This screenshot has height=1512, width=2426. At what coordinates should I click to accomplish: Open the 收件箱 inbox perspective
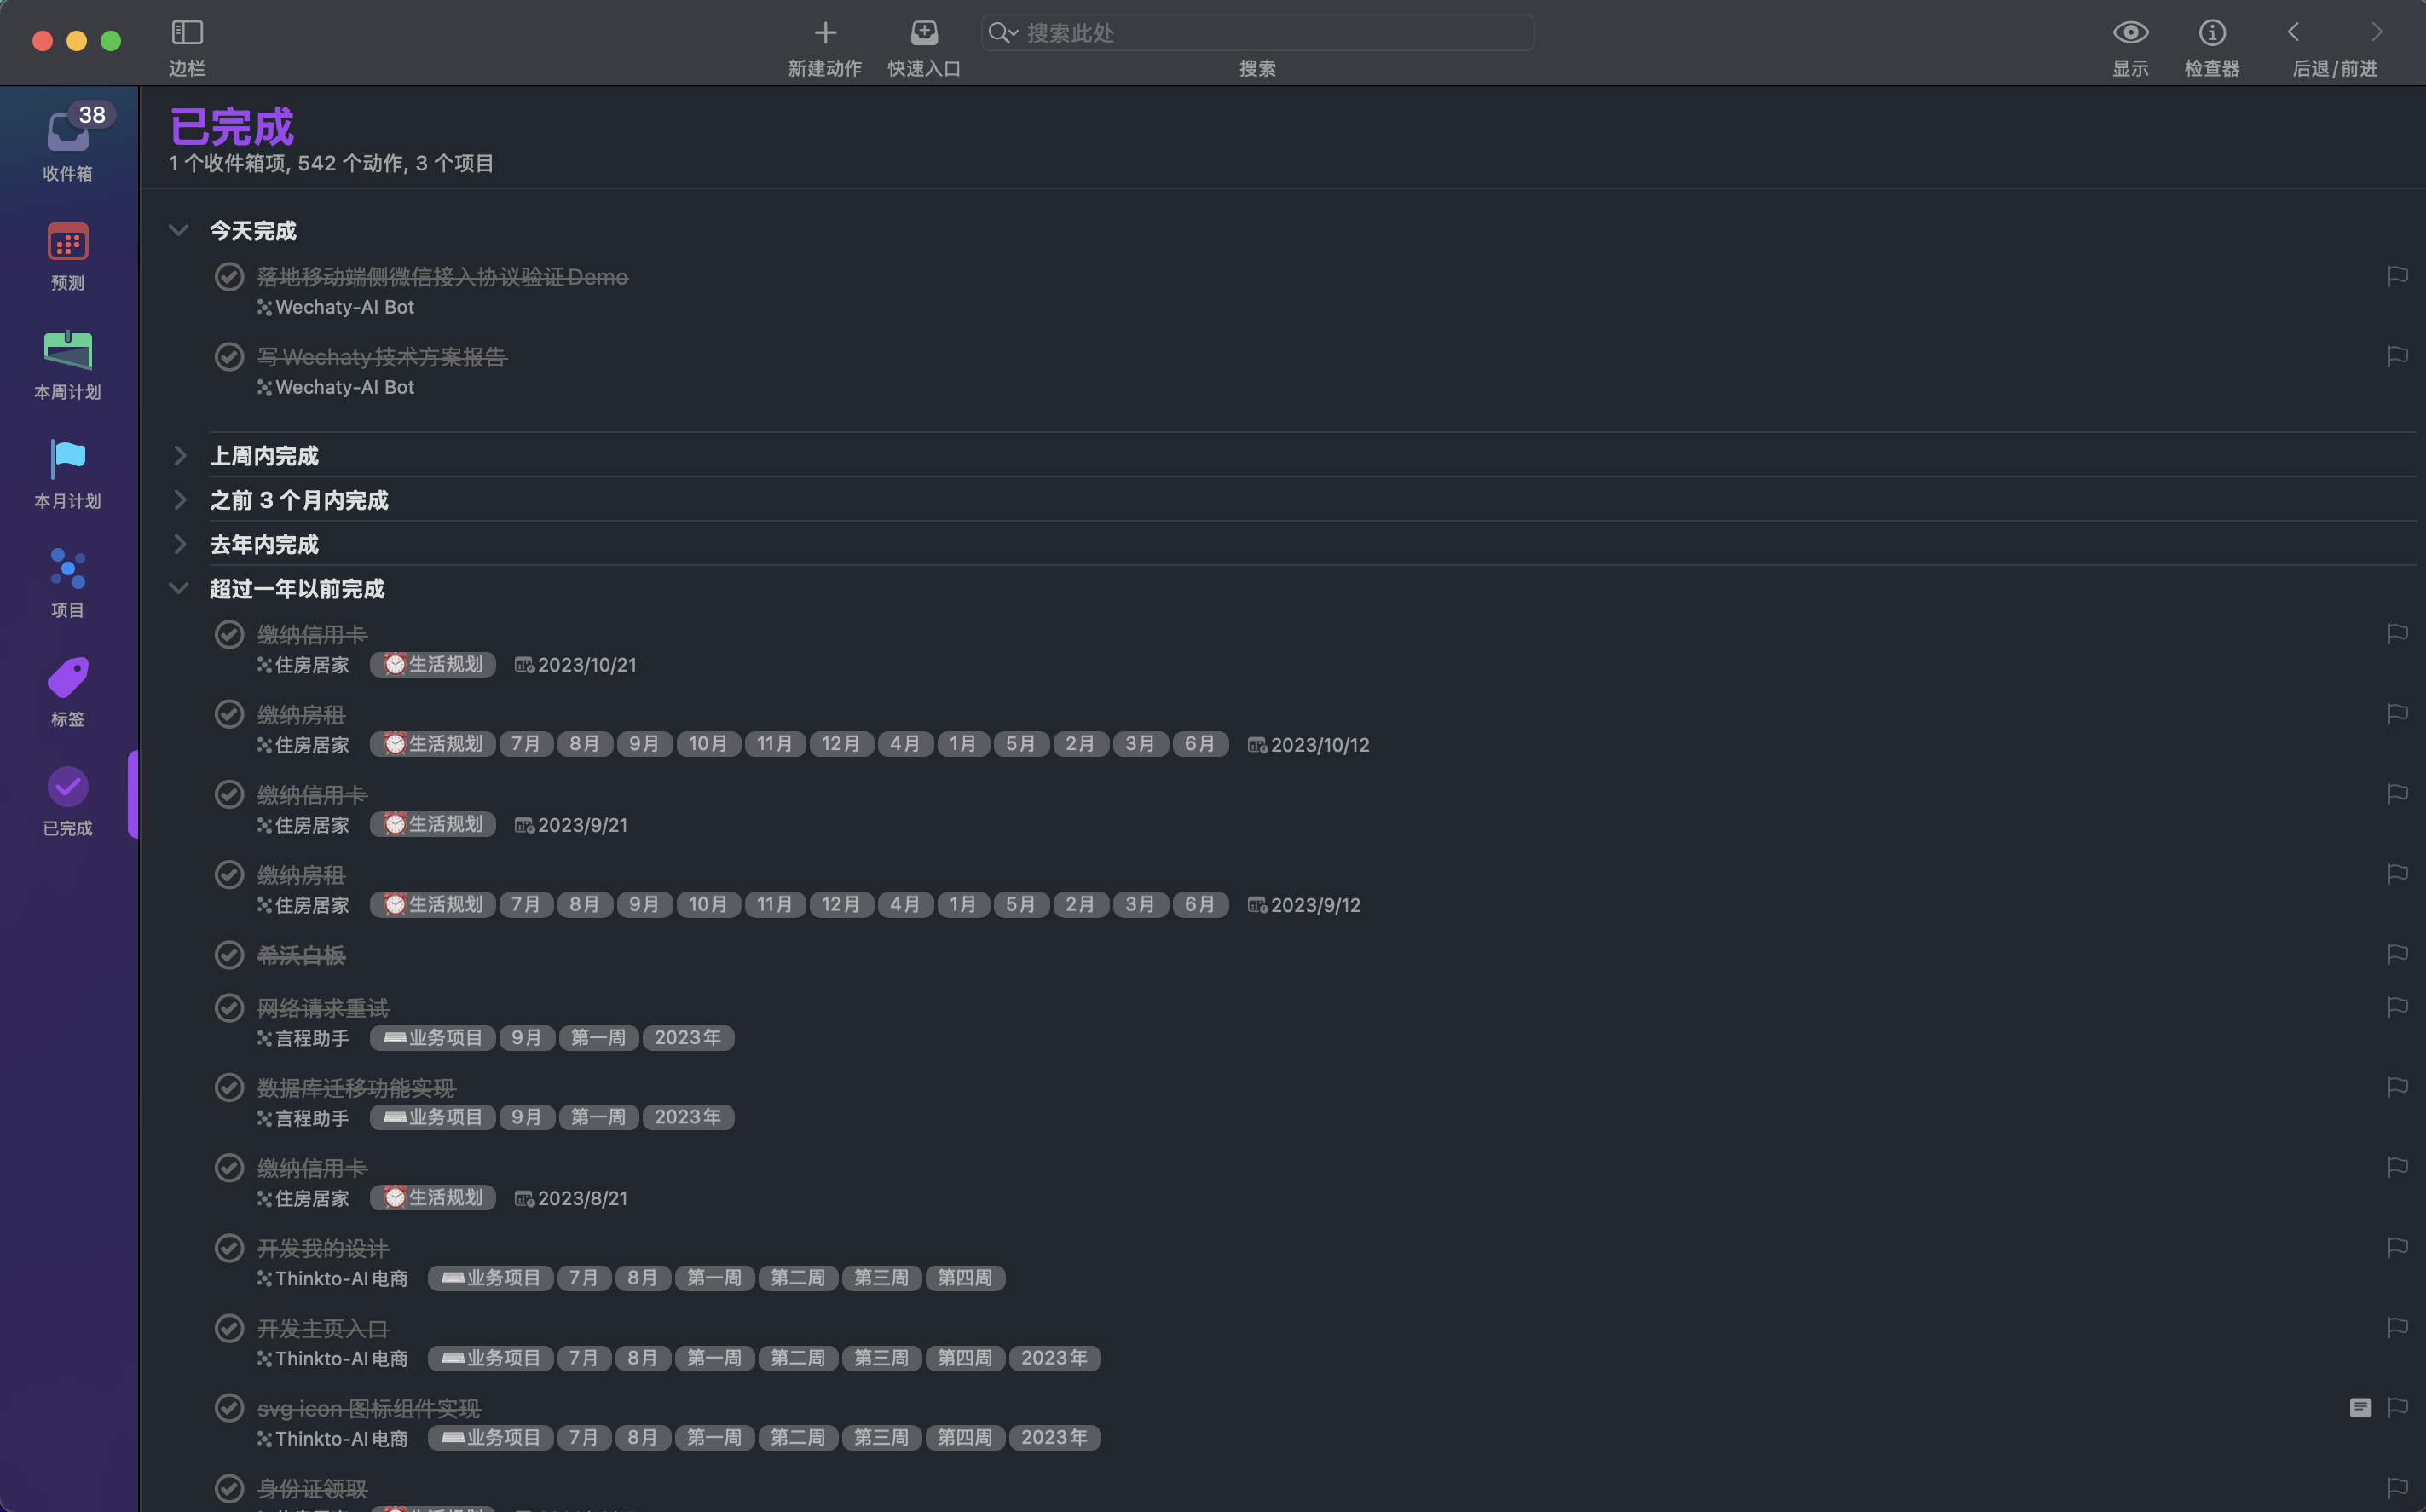(68, 143)
